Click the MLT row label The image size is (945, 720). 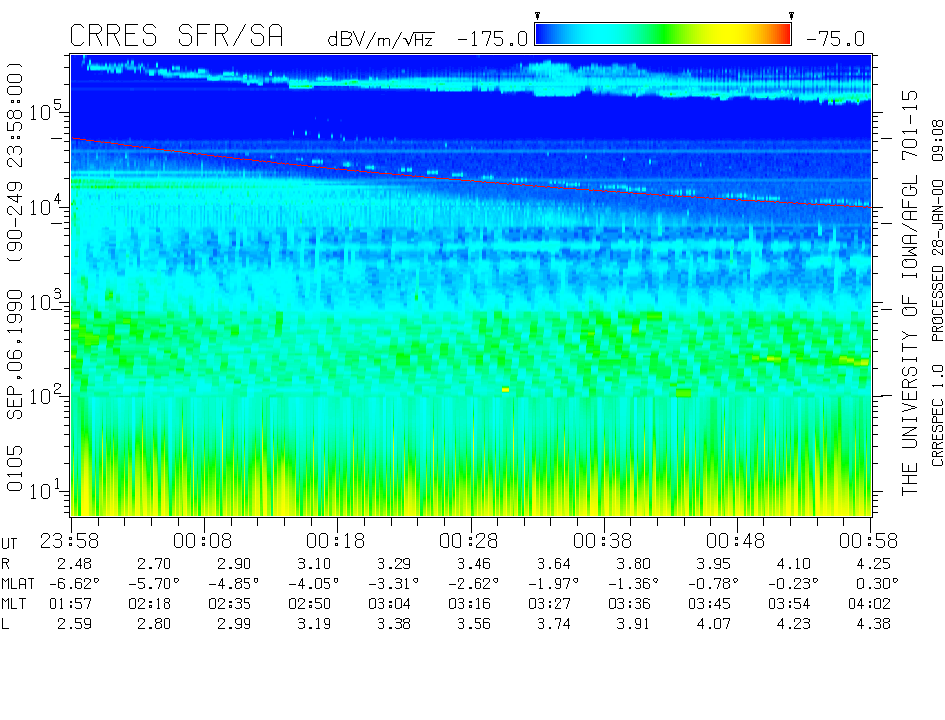(15, 603)
